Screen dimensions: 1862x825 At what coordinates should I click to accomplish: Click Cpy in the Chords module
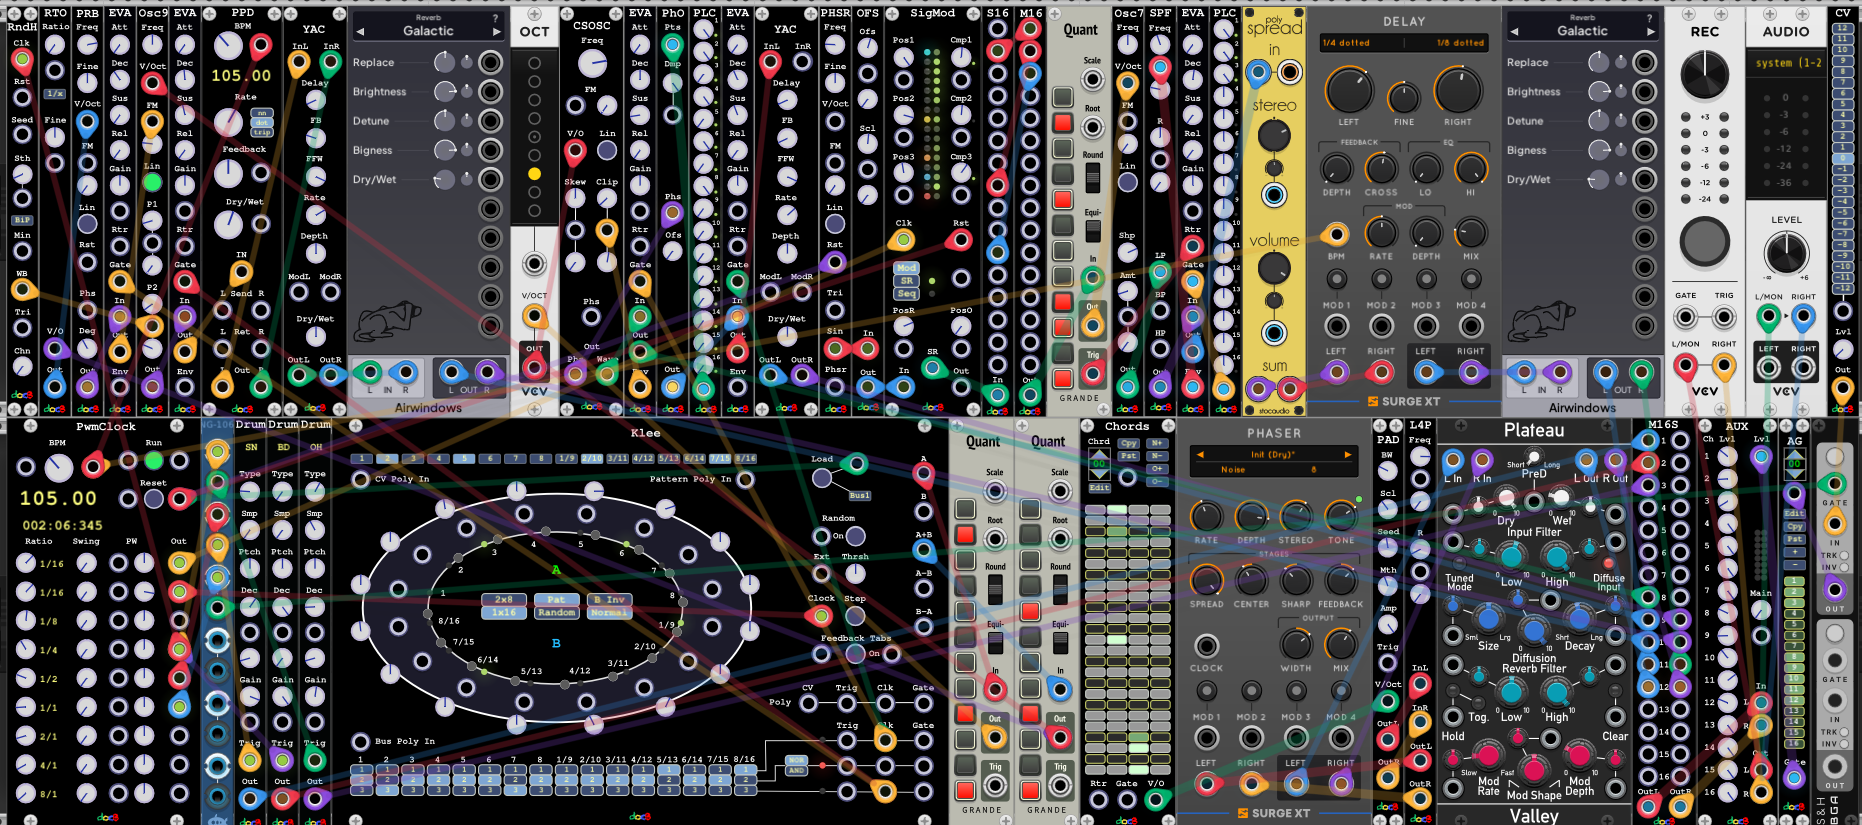click(1129, 443)
